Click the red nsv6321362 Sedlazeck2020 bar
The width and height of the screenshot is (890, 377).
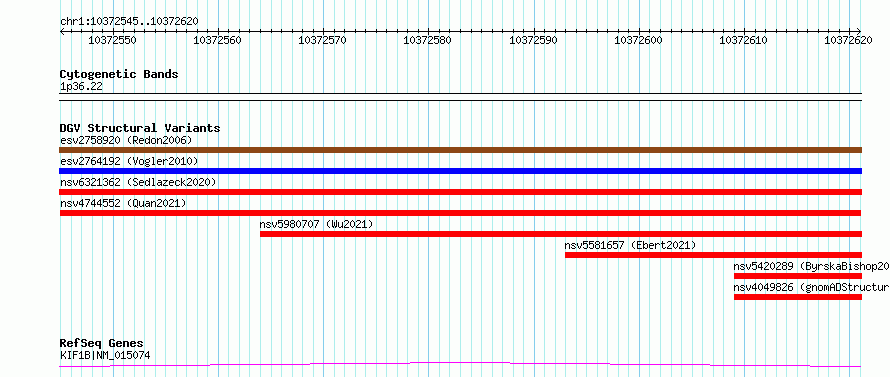point(460,192)
